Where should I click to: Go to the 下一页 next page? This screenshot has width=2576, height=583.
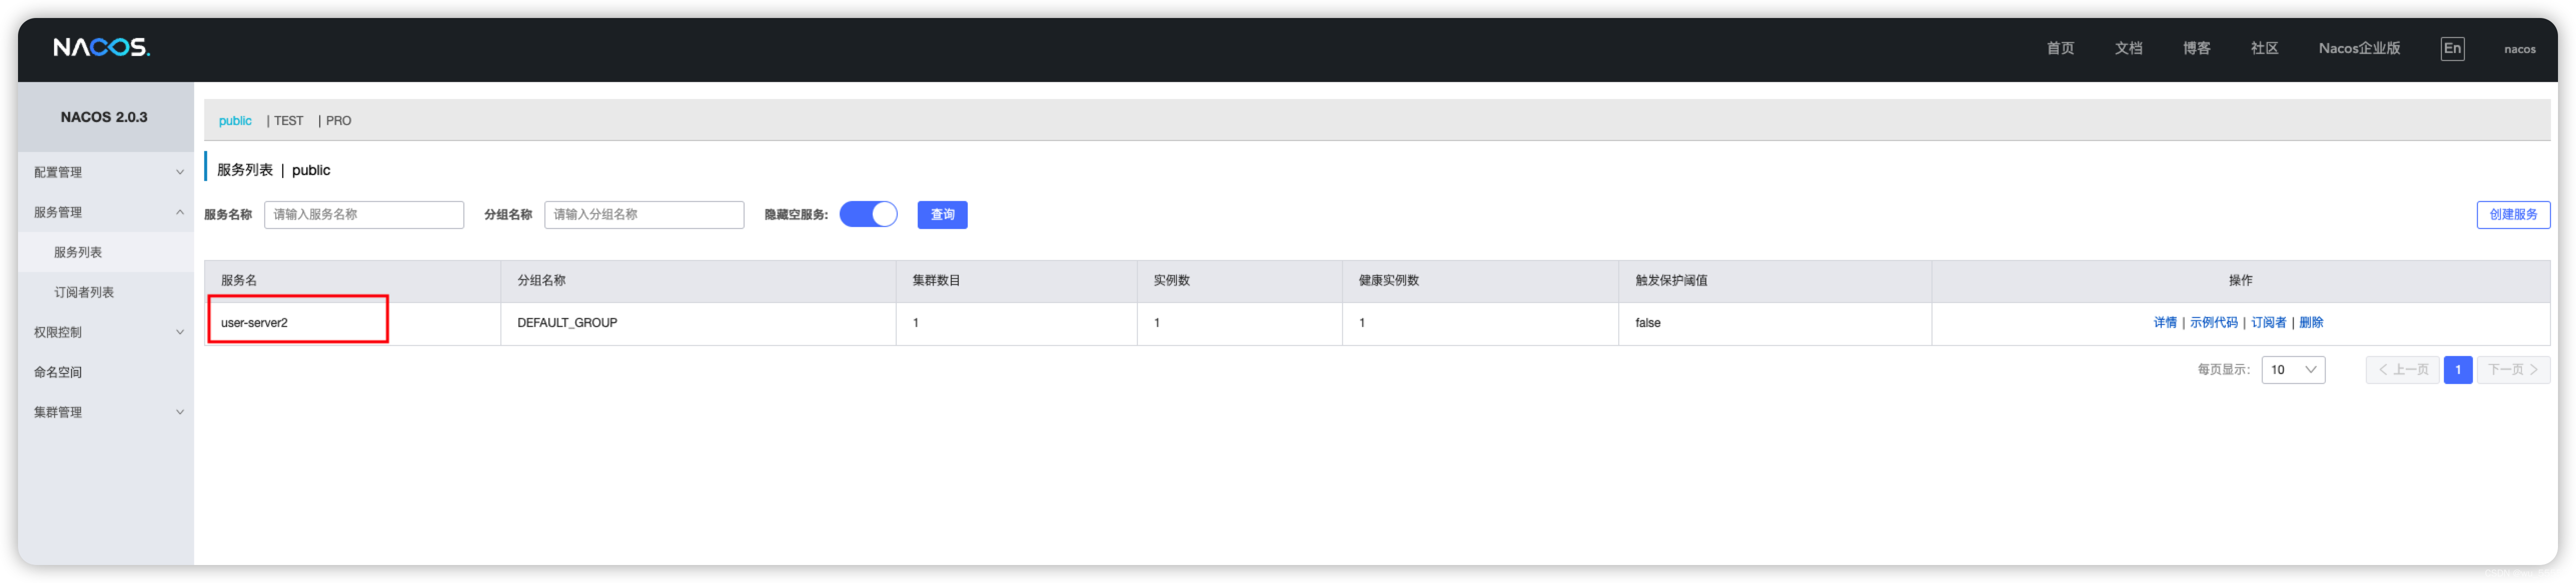[x=2512, y=370]
